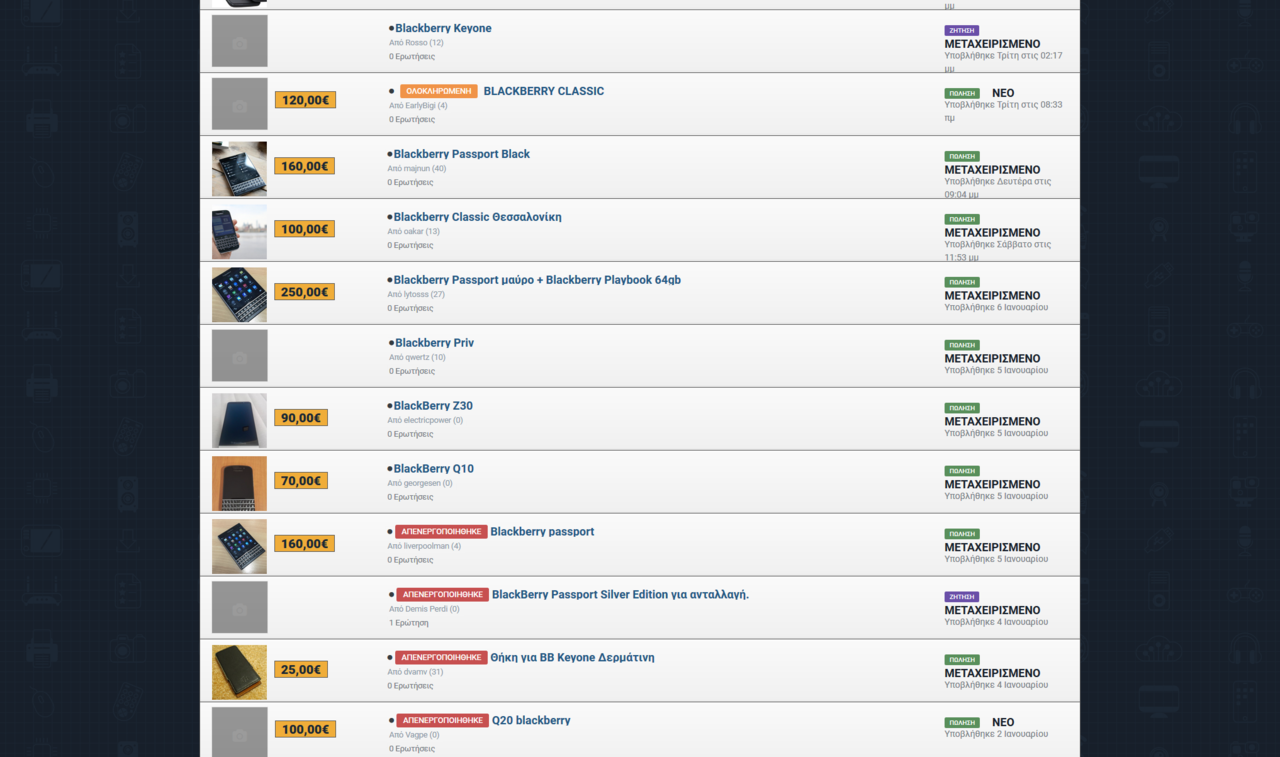Open seller lytosss (27) profile
The image size is (1280, 757).
click(416, 295)
